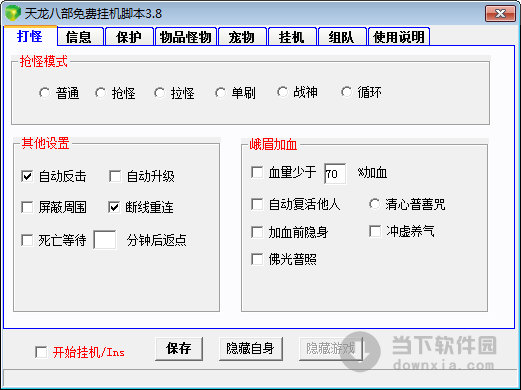Pick the 单刷 radio button
Screen dimensions: 521x390
tap(220, 93)
